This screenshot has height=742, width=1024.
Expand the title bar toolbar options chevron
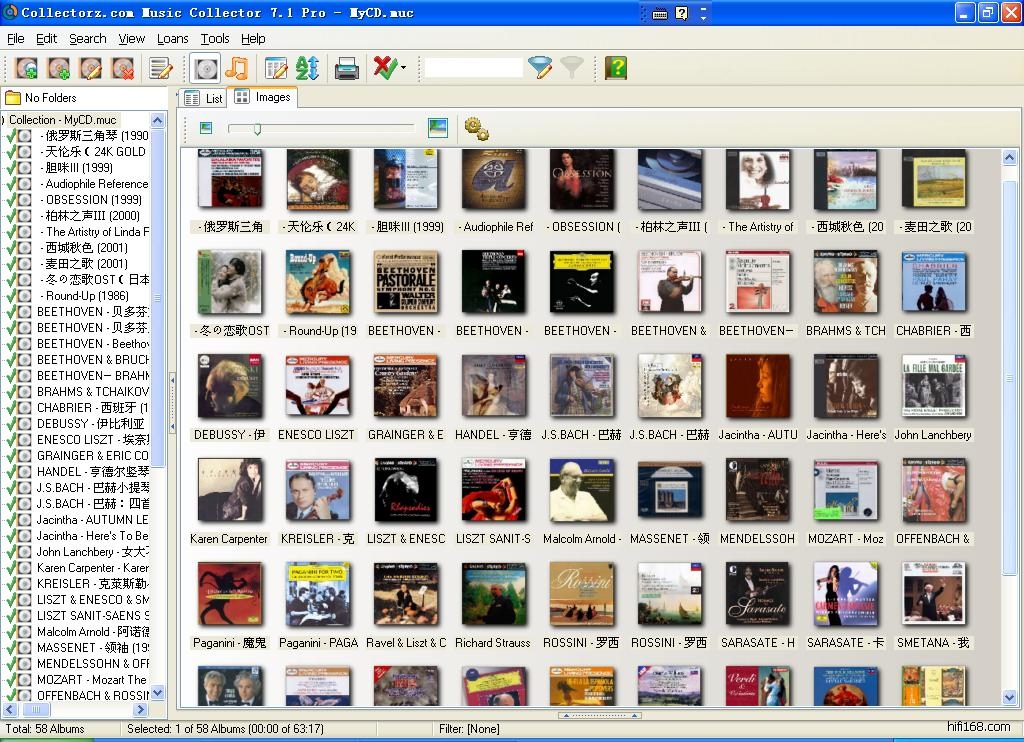pos(703,13)
